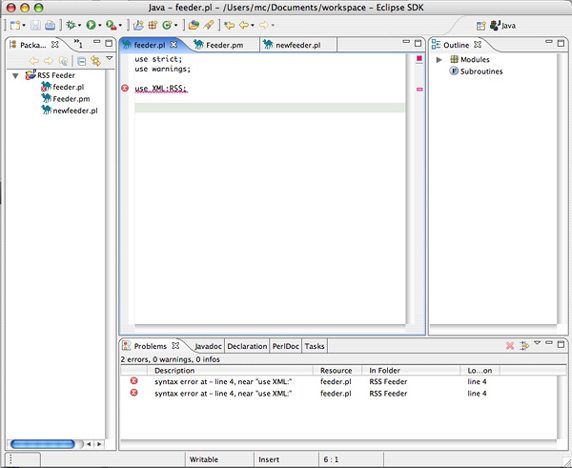Screen dimensions: 572x468
Task: Select the PerlDoc tab
Action: coord(286,346)
